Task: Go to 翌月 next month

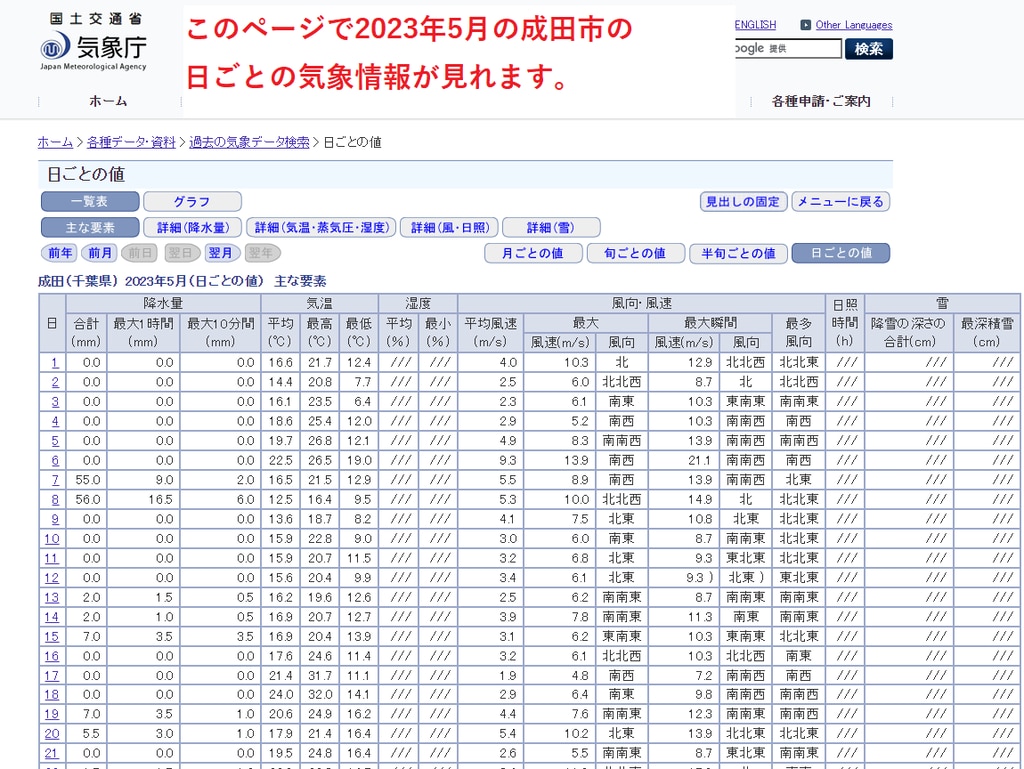Action: coord(221,253)
